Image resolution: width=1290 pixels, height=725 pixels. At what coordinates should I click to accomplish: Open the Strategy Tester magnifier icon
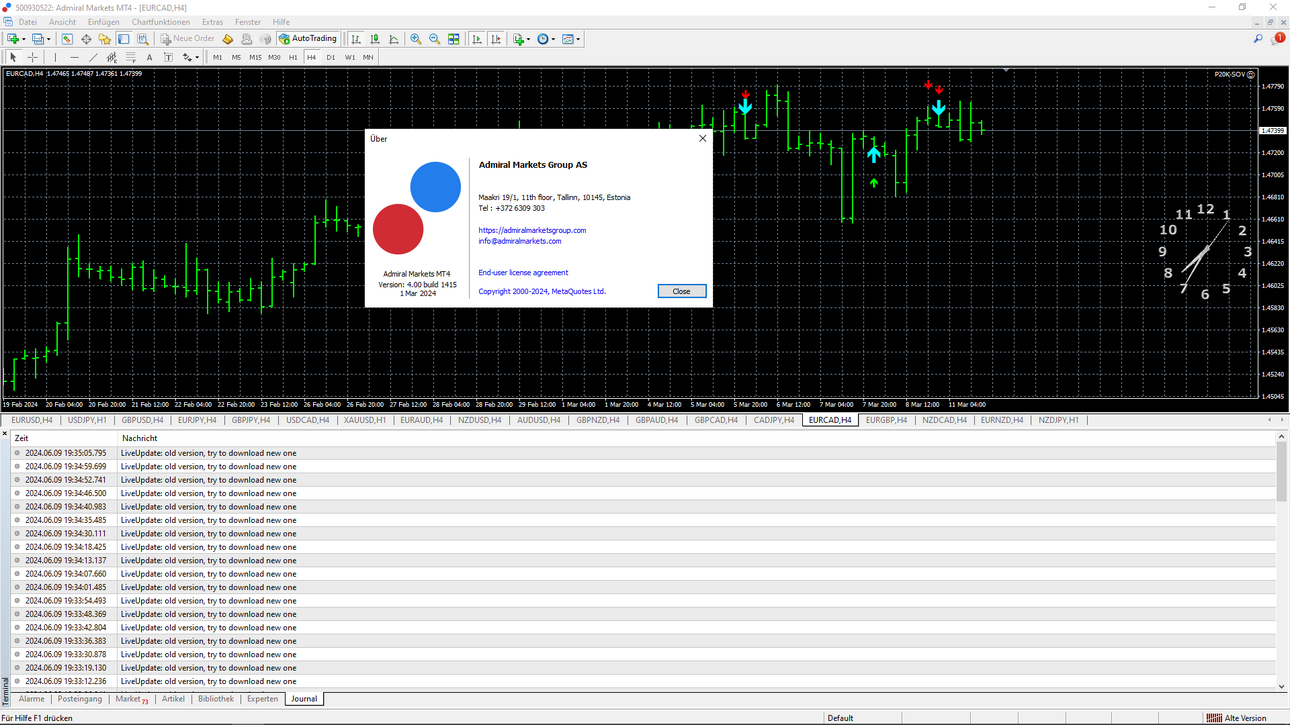[143, 39]
